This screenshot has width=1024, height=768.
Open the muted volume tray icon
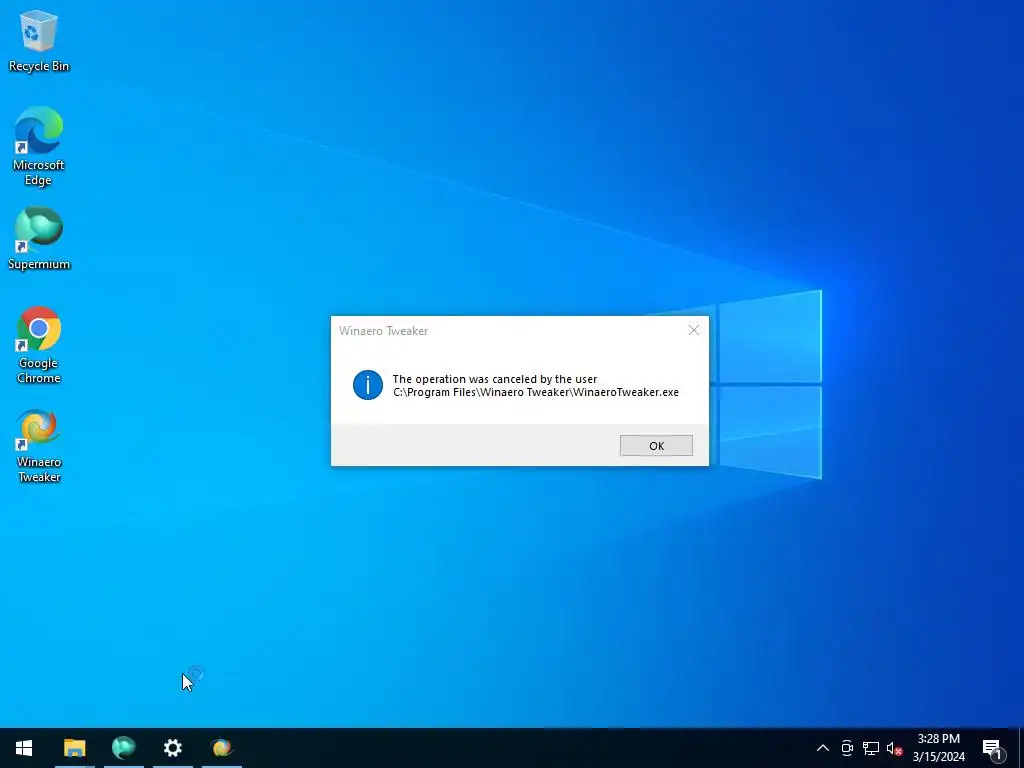tap(894, 748)
